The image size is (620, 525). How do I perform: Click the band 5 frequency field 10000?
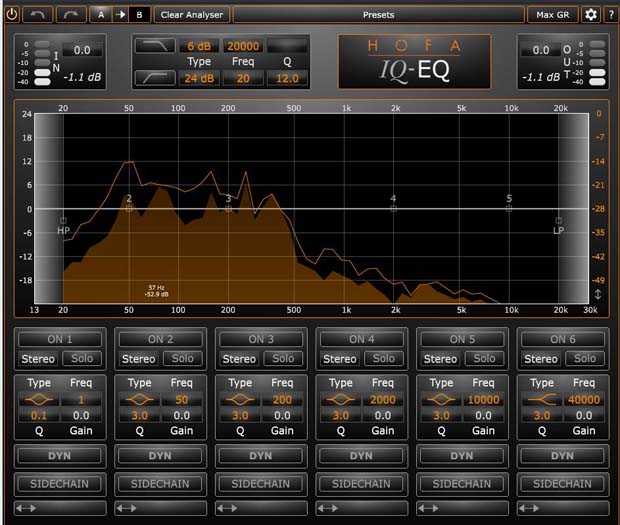coord(483,400)
